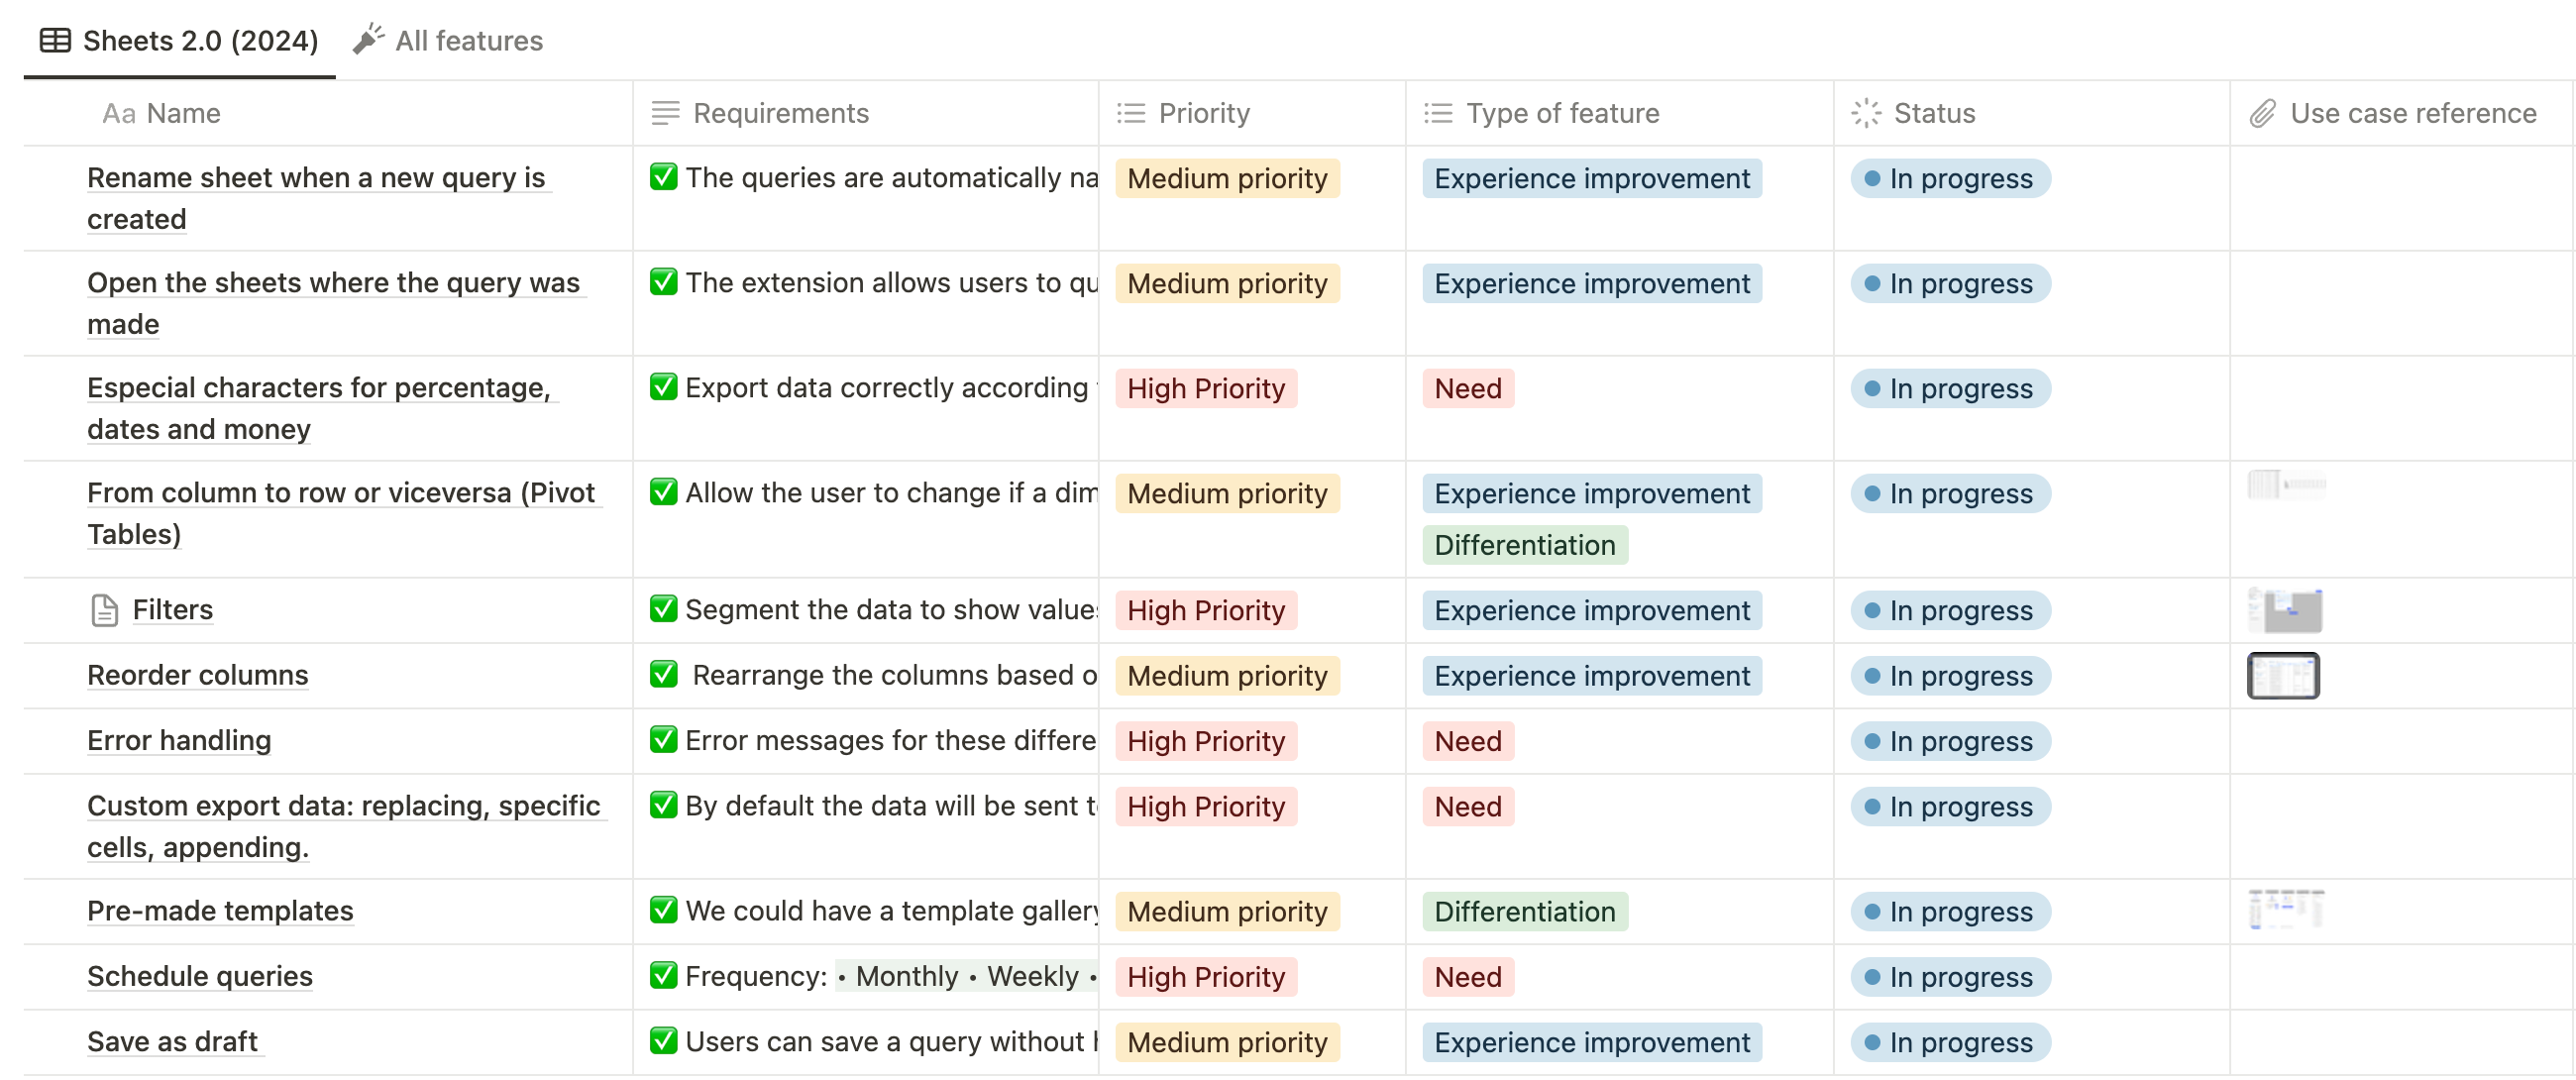Click the paperclip icon in Use case reference header
This screenshot has height=1080, width=2576.
coord(2262,113)
